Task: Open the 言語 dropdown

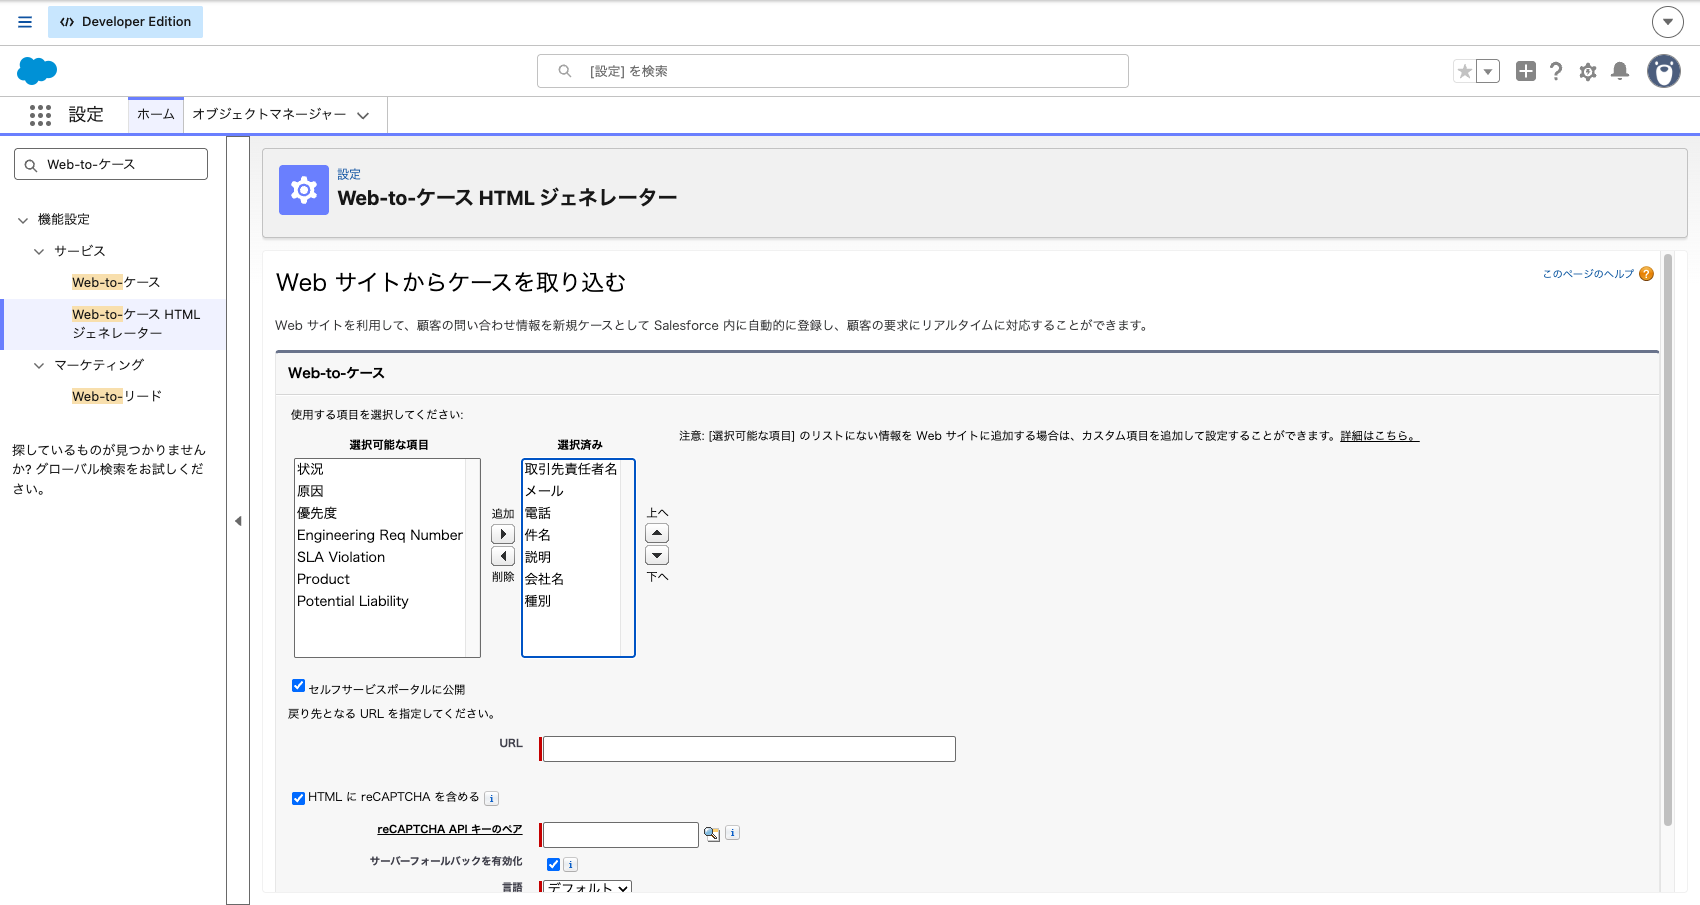Action: tap(587, 887)
